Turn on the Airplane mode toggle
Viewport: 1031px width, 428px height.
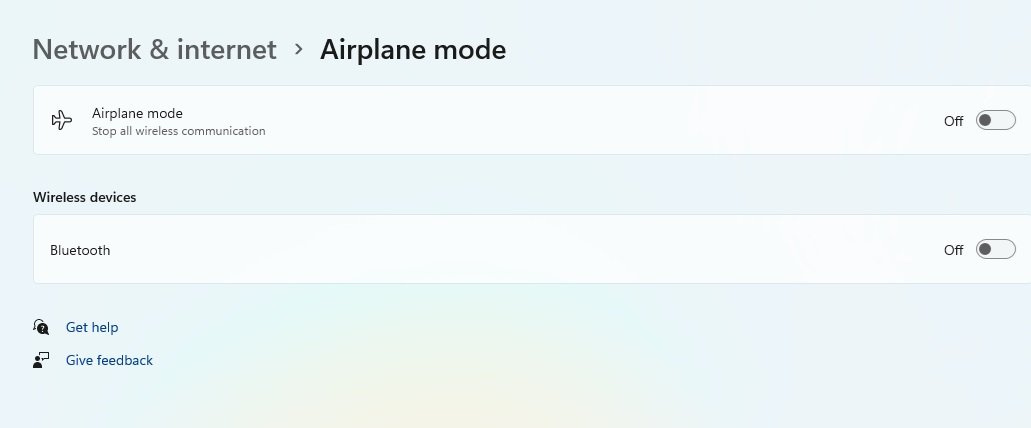click(995, 121)
